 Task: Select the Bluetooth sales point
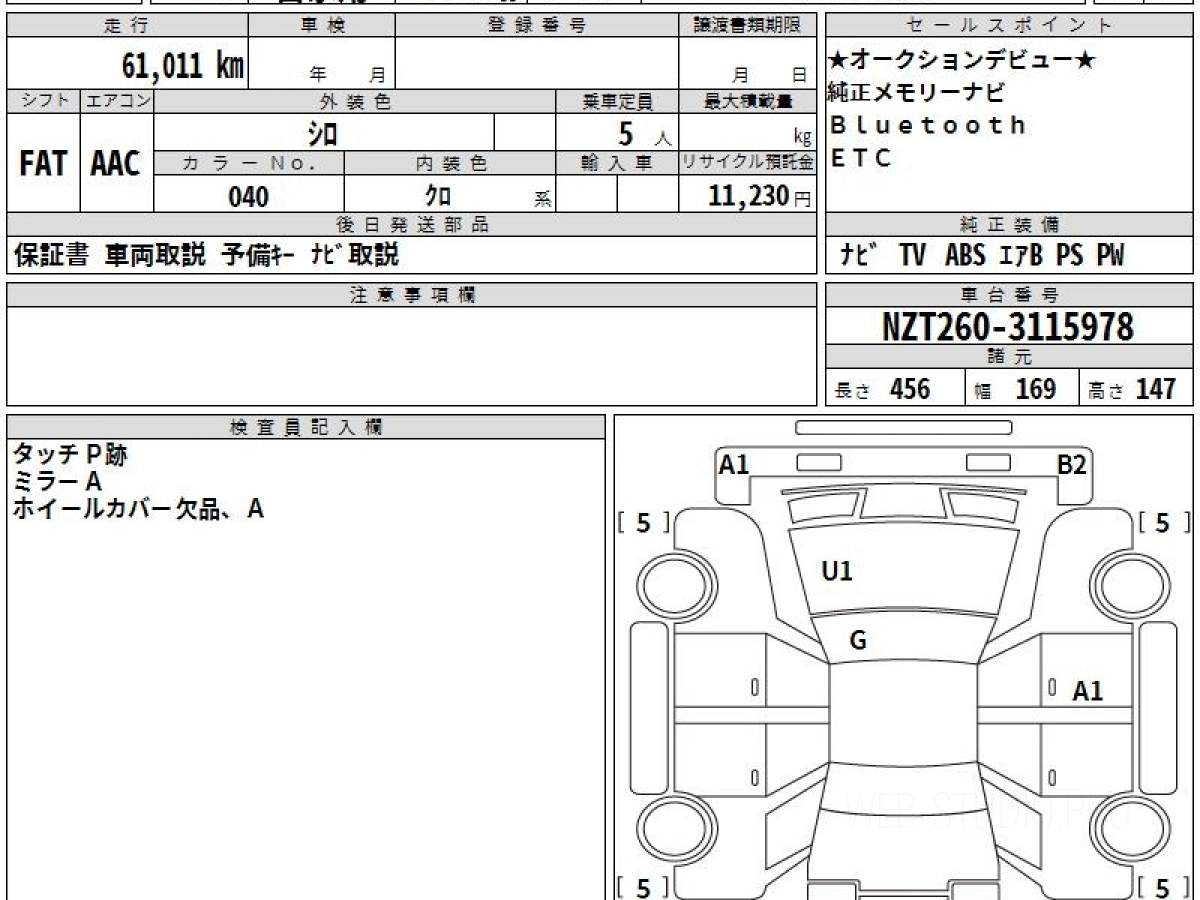(929, 125)
